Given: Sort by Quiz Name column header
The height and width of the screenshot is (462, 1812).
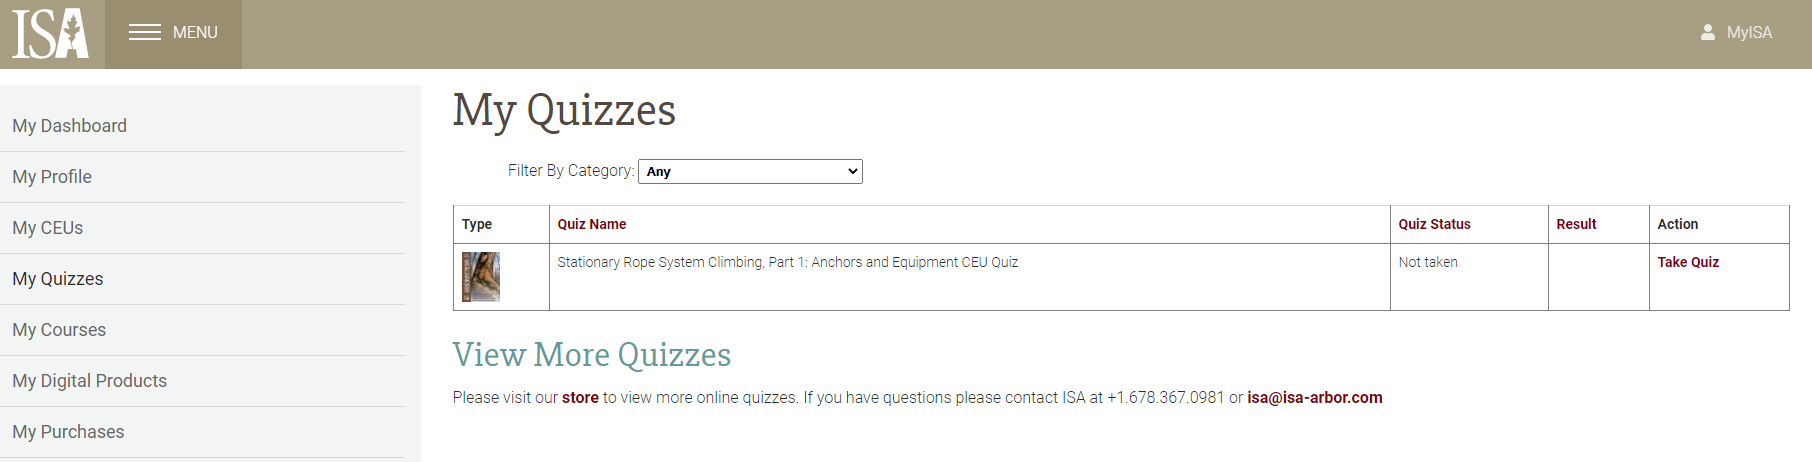Looking at the screenshot, I should (x=592, y=225).
